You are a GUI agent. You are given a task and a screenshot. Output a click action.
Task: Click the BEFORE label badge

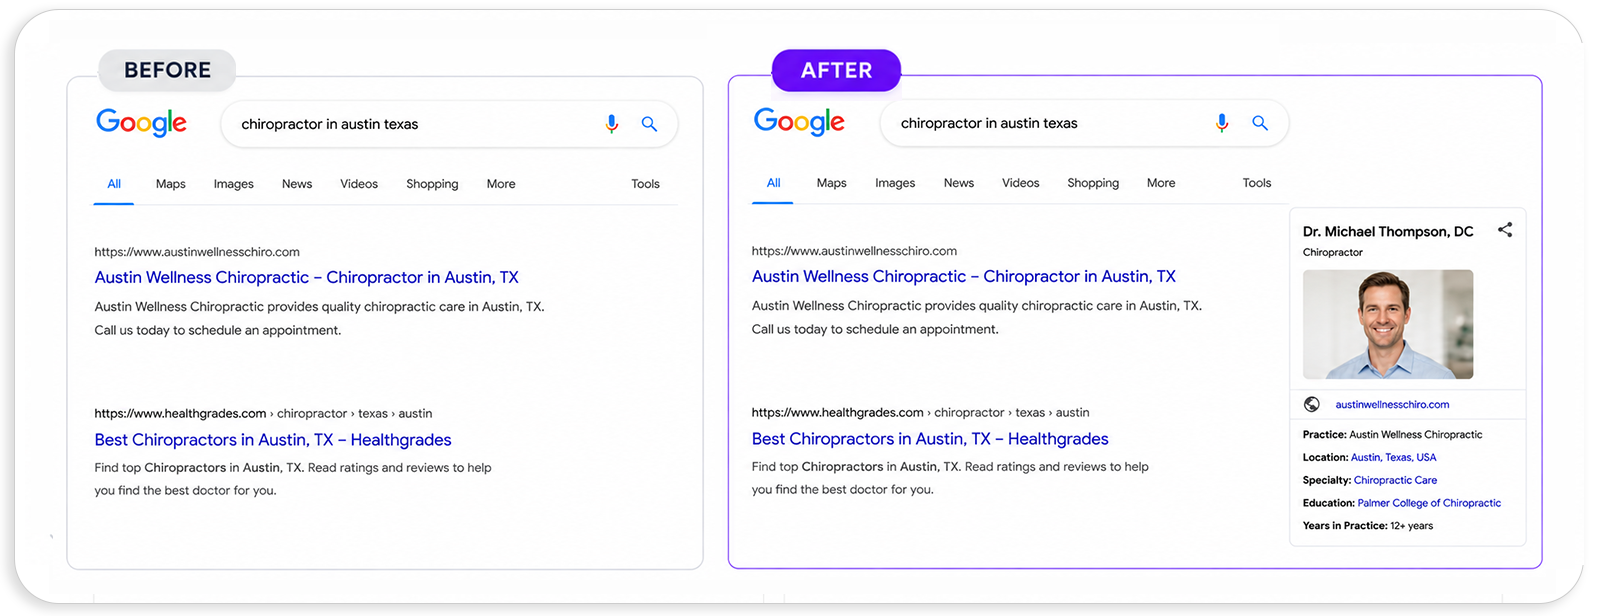pos(167,70)
